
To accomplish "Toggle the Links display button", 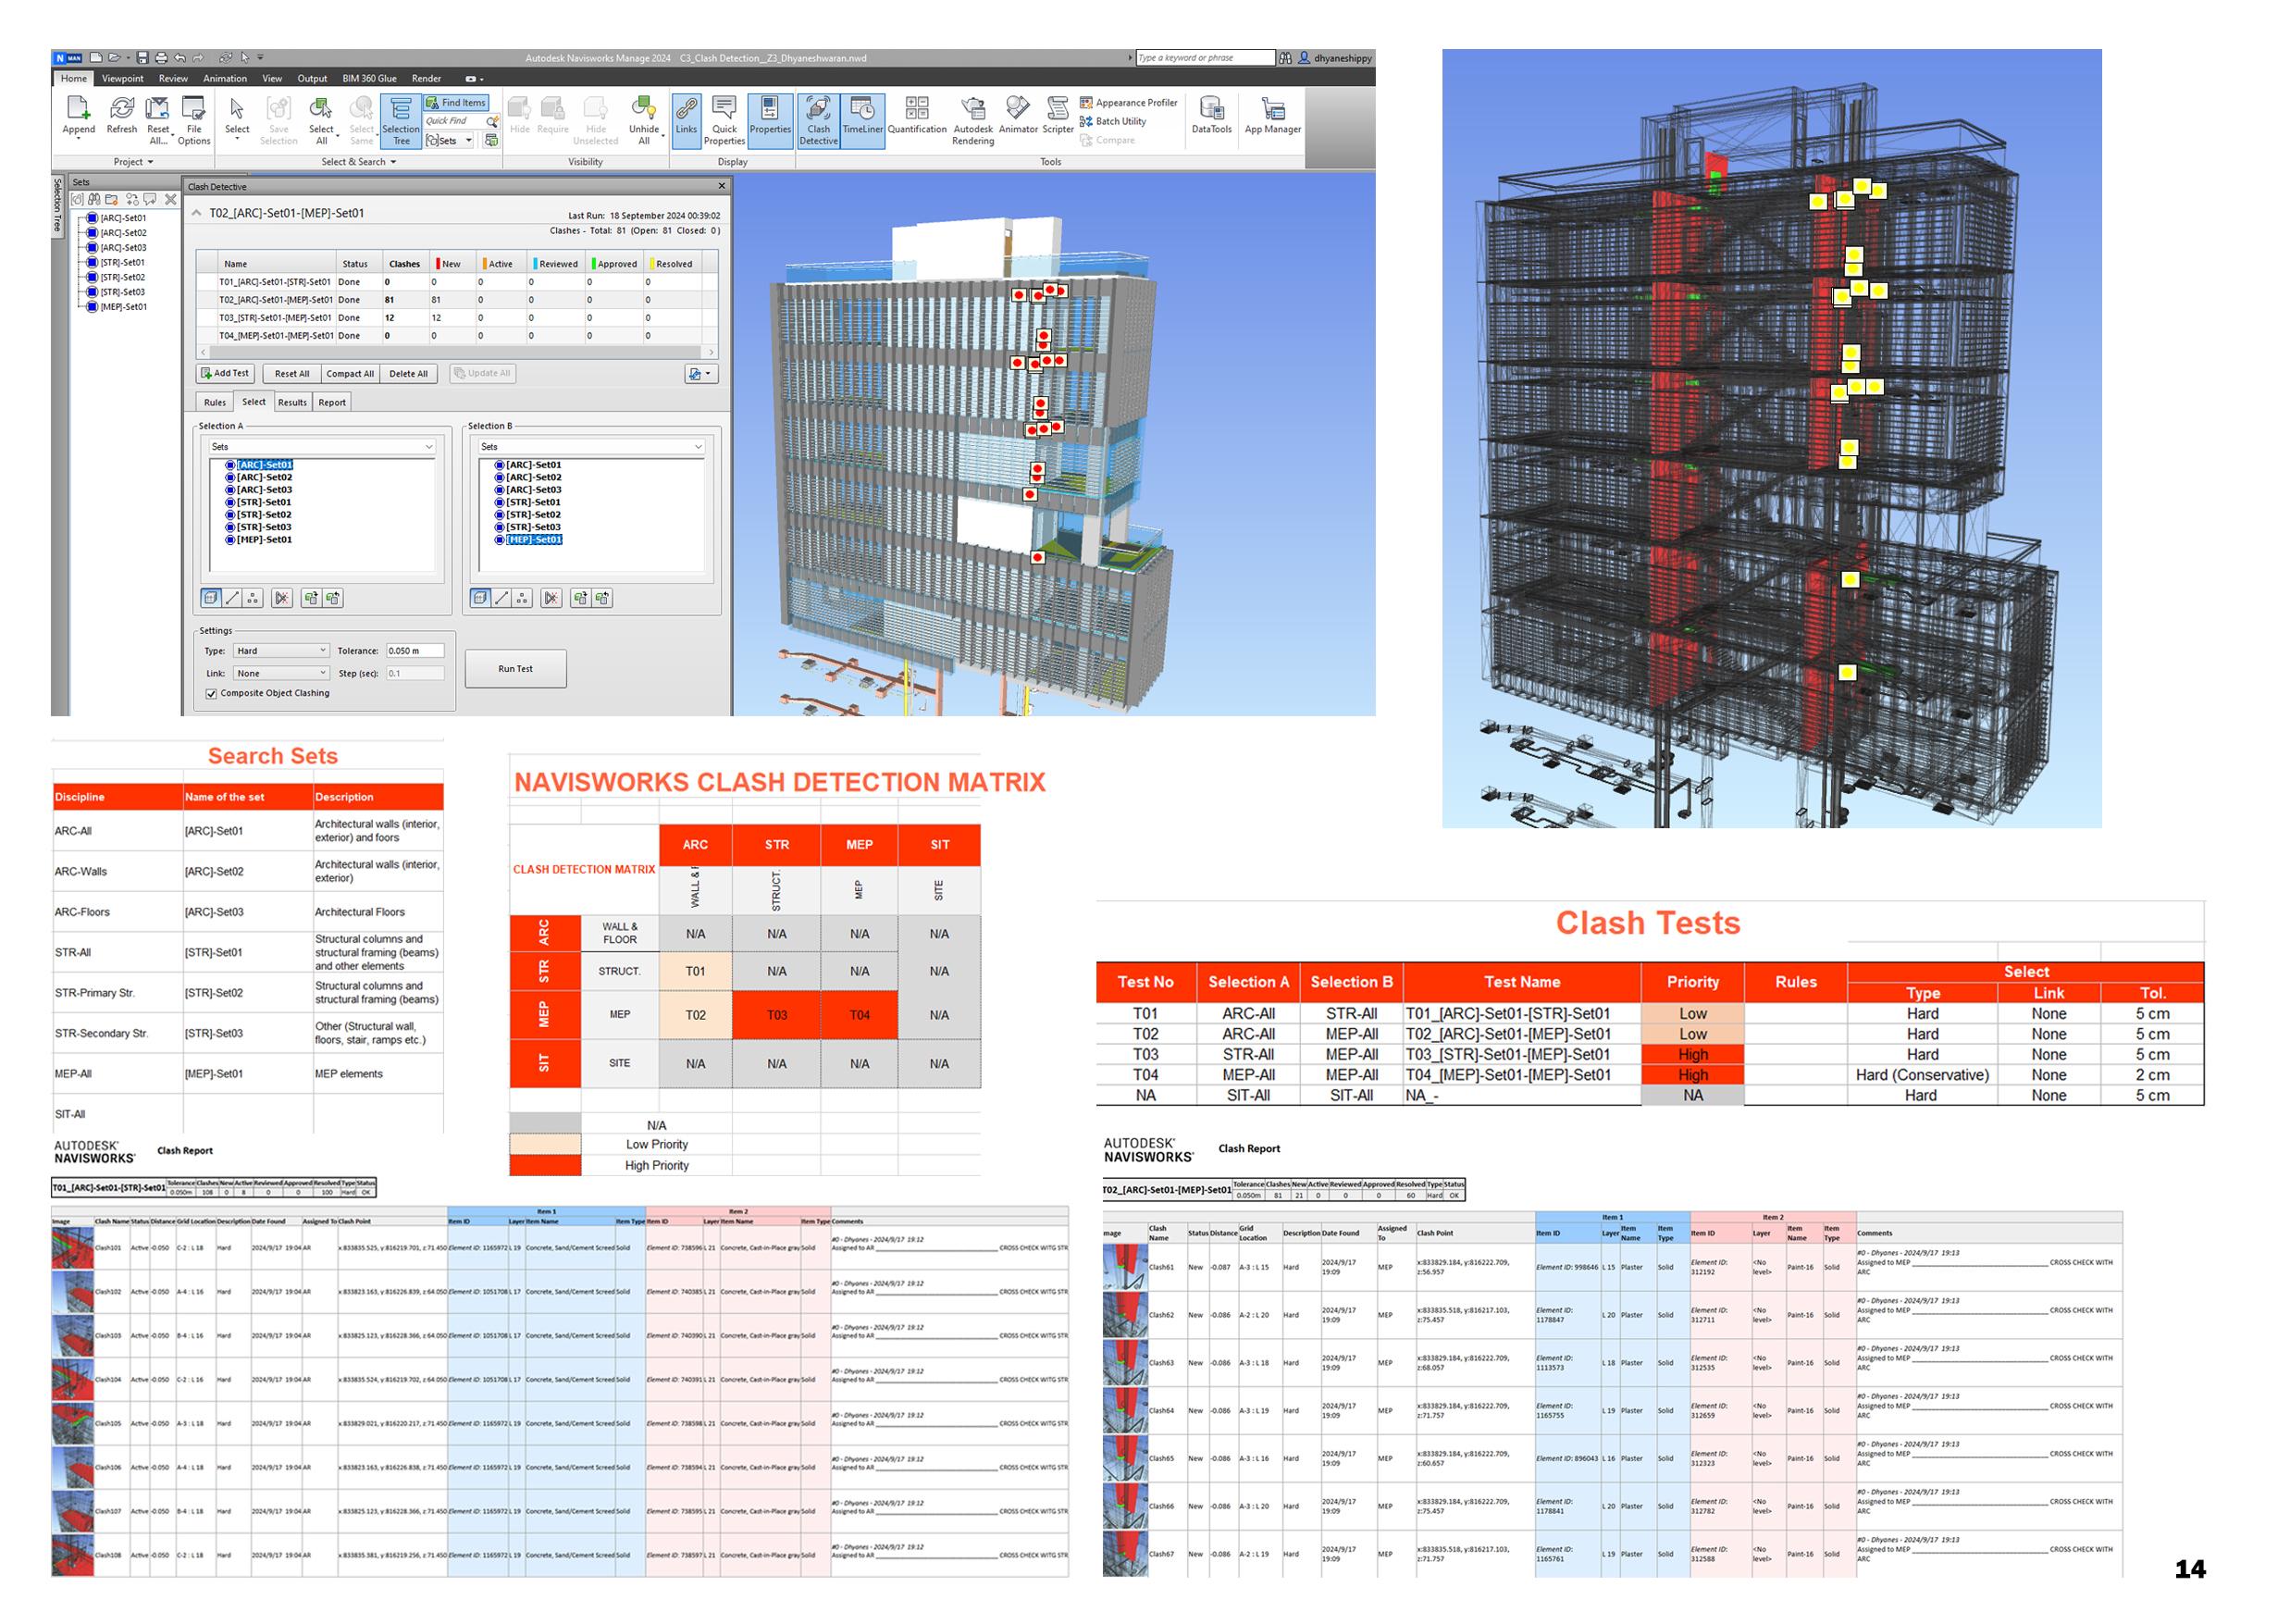I will [686, 117].
